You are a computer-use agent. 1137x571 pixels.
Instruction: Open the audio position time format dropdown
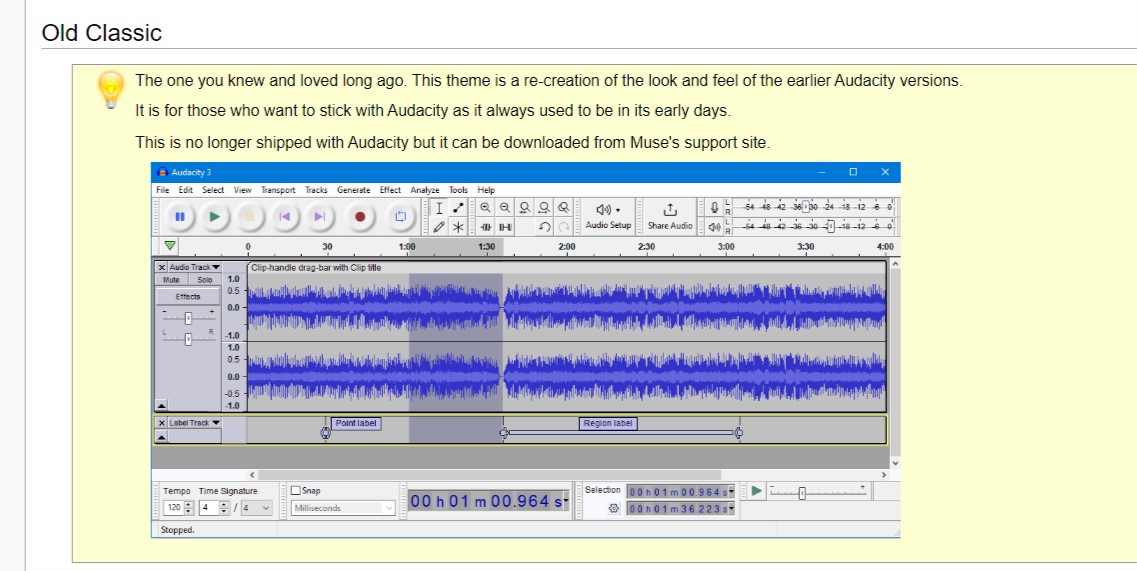point(566,501)
